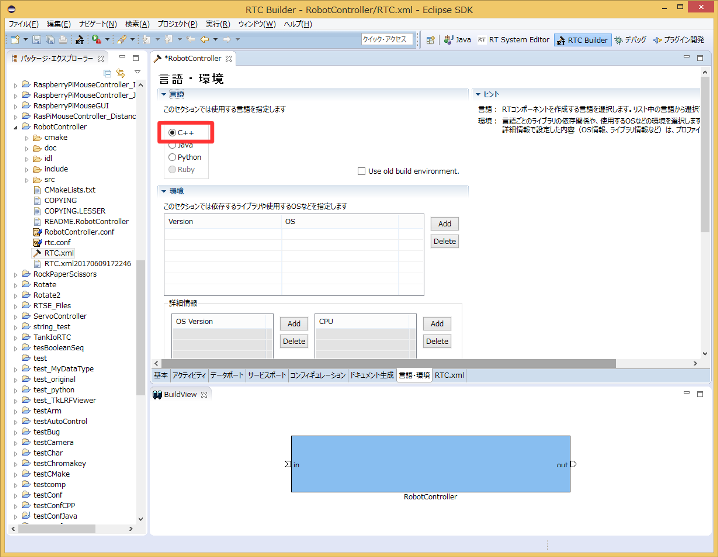Screen dimensions: 718x557
Task: Open the Java perspective
Action: tap(457, 40)
